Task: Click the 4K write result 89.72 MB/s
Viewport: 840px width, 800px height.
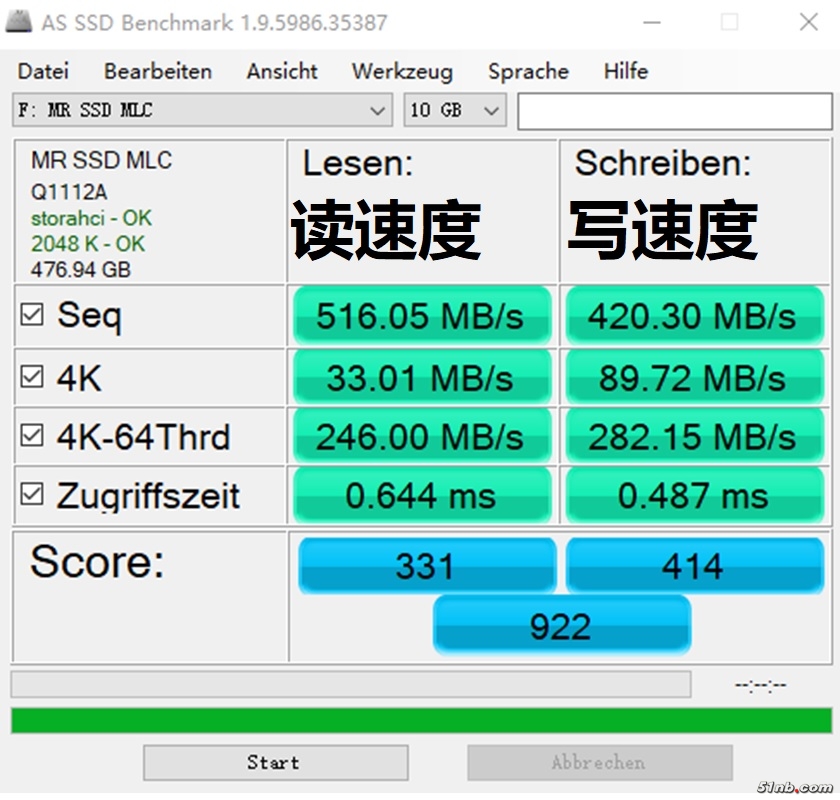Action: point(694,378)
